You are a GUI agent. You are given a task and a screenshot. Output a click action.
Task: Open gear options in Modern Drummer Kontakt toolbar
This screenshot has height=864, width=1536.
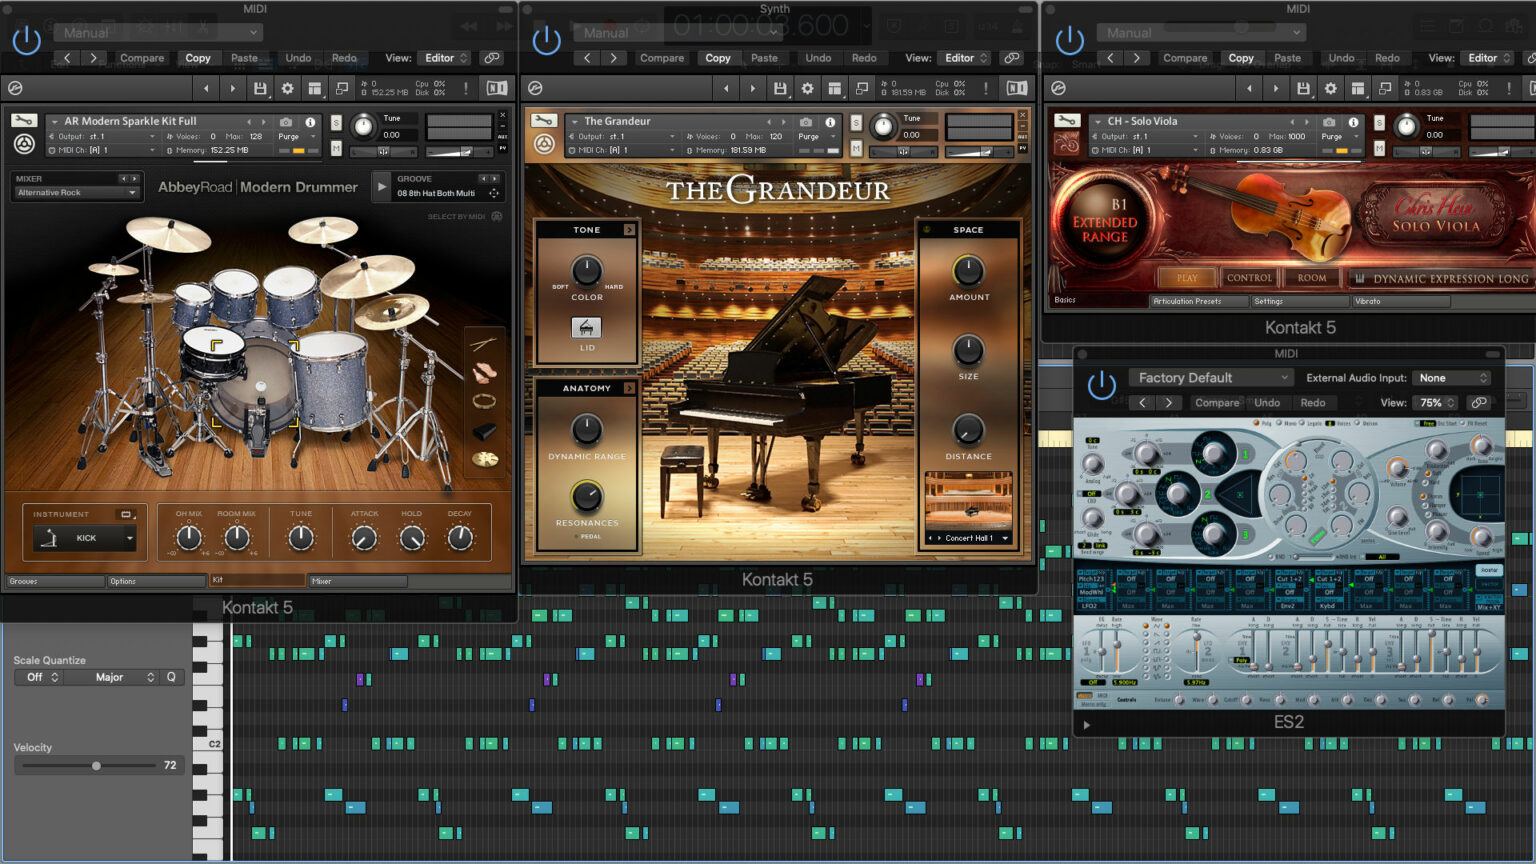(x=288, y=88)
